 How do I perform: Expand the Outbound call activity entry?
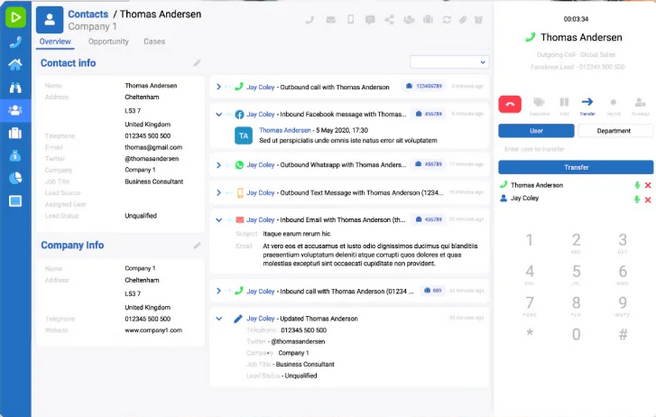pos(218,87)
